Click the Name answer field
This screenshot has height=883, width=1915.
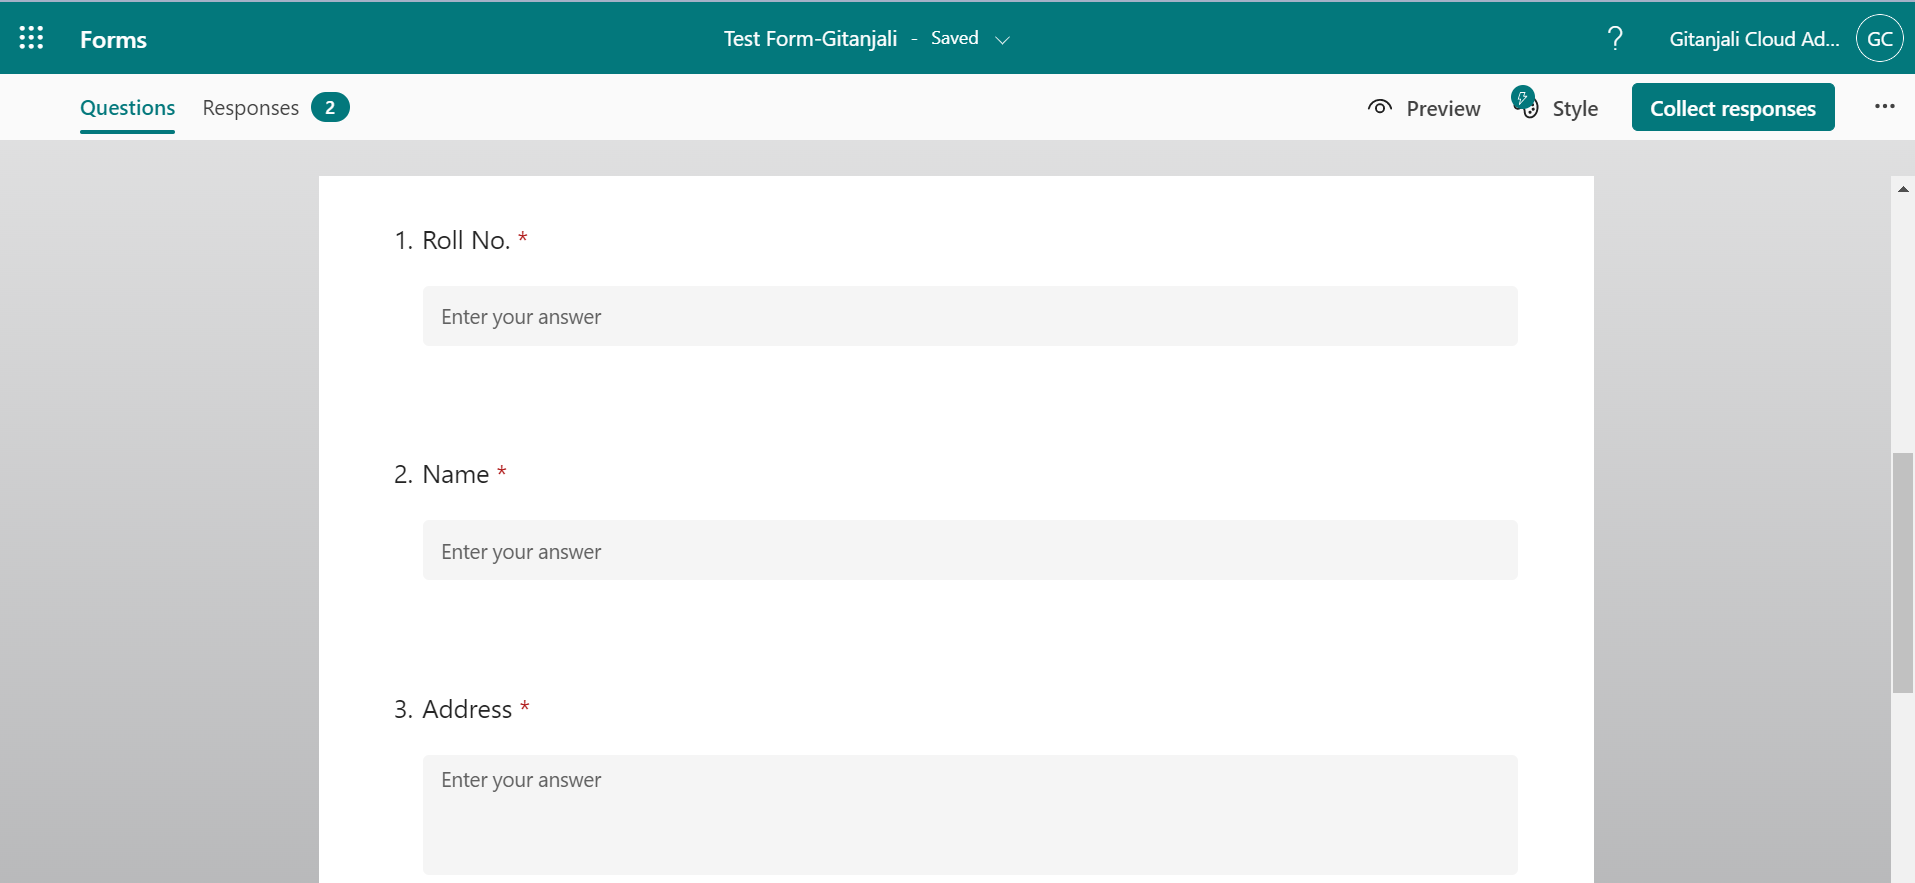pyautogui.click(x=969, y=550)
